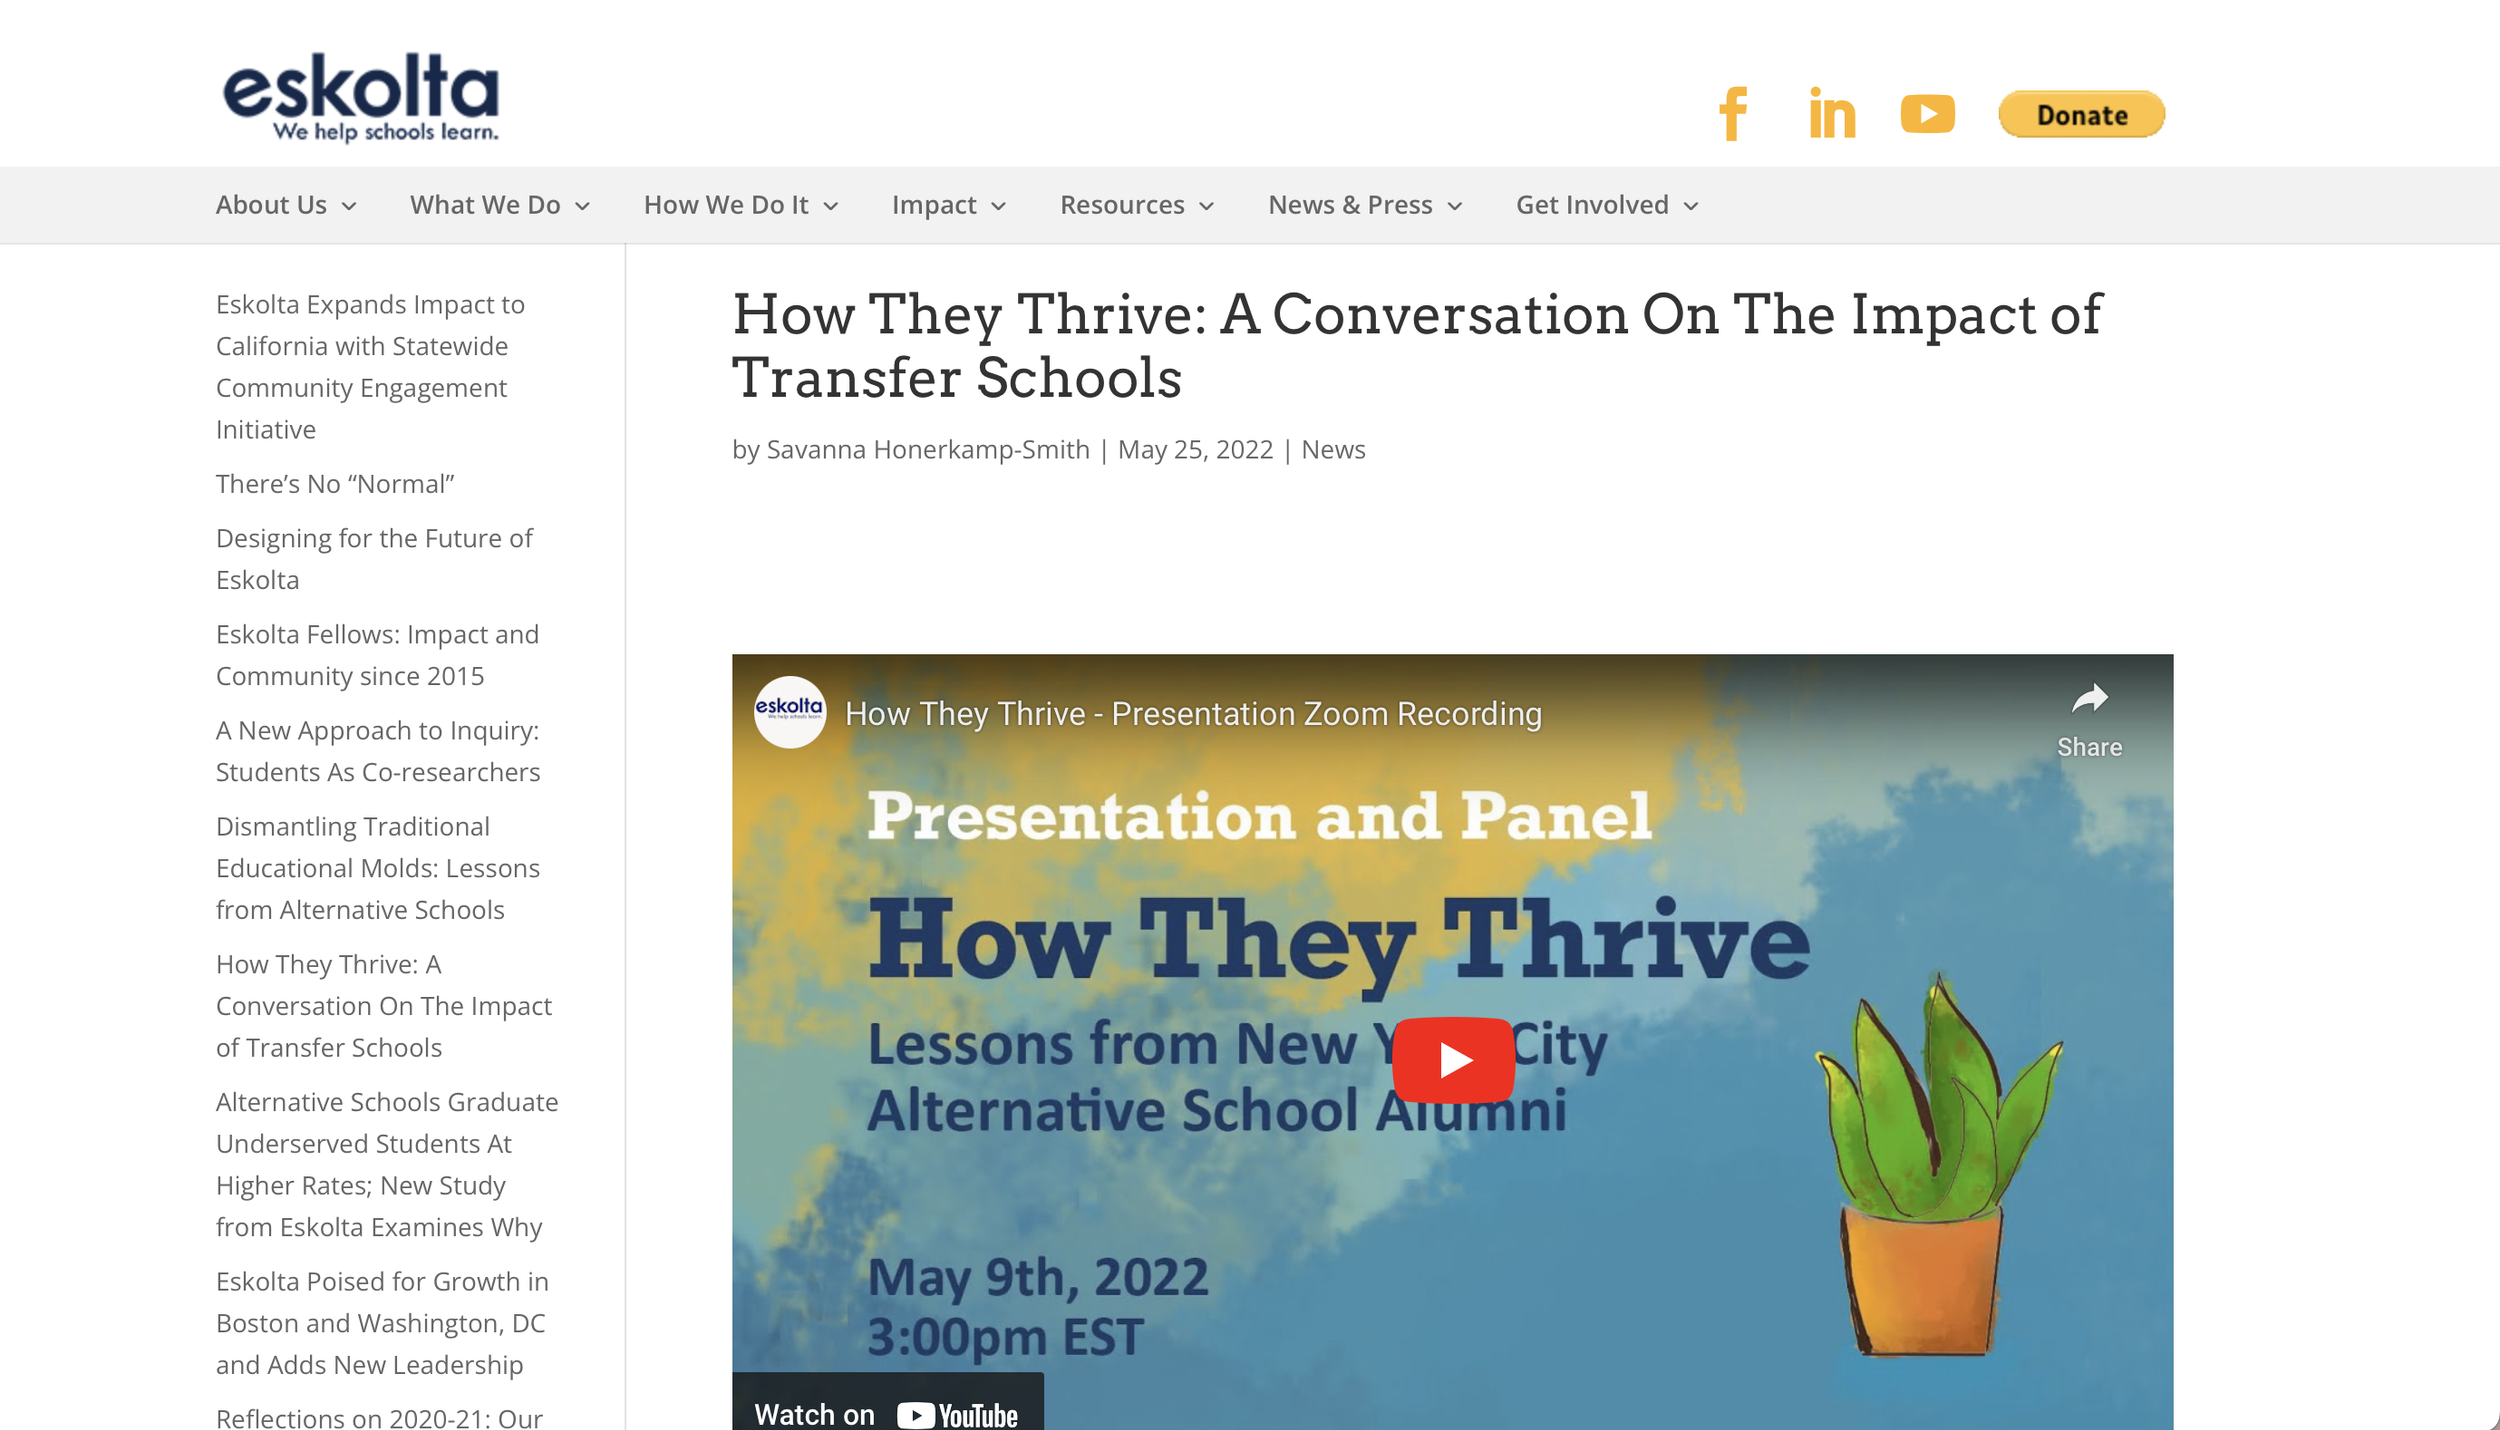Expand the About Us menu
Screen dimensions: 2500x1430
click(286, 205)
